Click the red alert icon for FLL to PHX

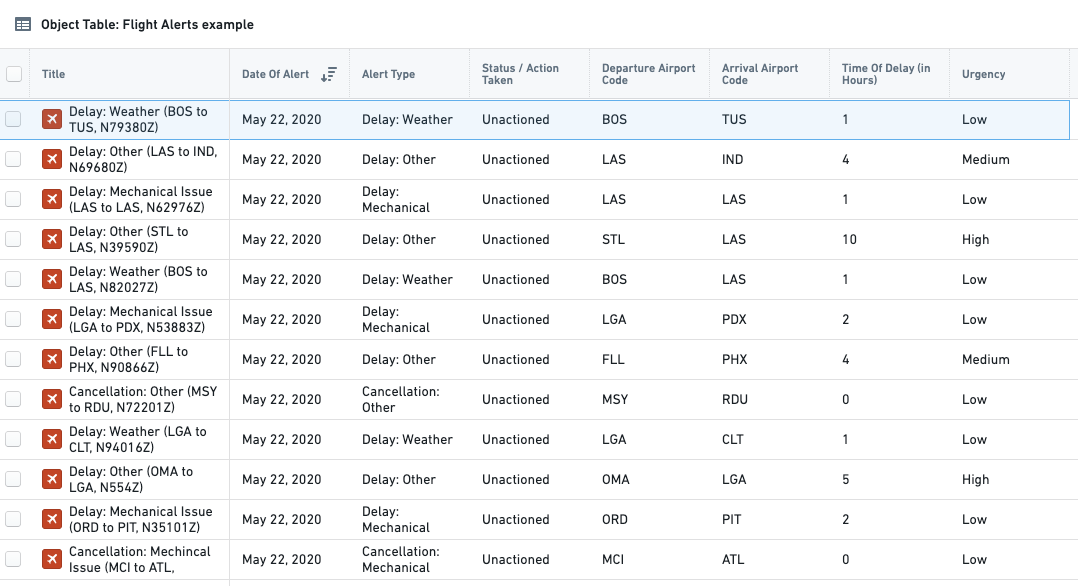click(x=52, y=359)
